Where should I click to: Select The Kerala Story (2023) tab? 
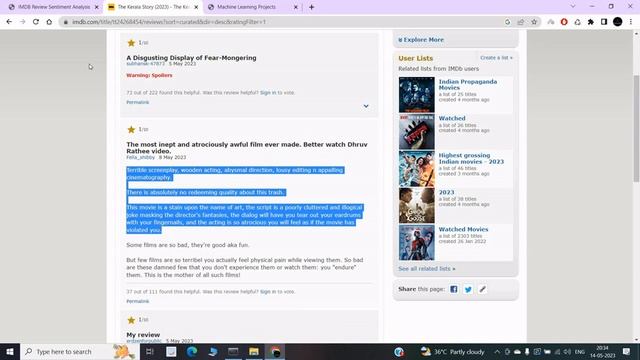click(153, 7)
